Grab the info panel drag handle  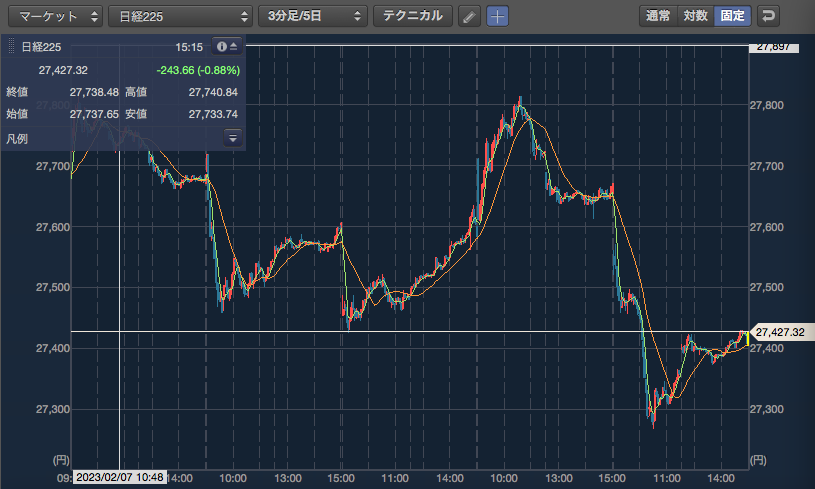pos(11,47)
